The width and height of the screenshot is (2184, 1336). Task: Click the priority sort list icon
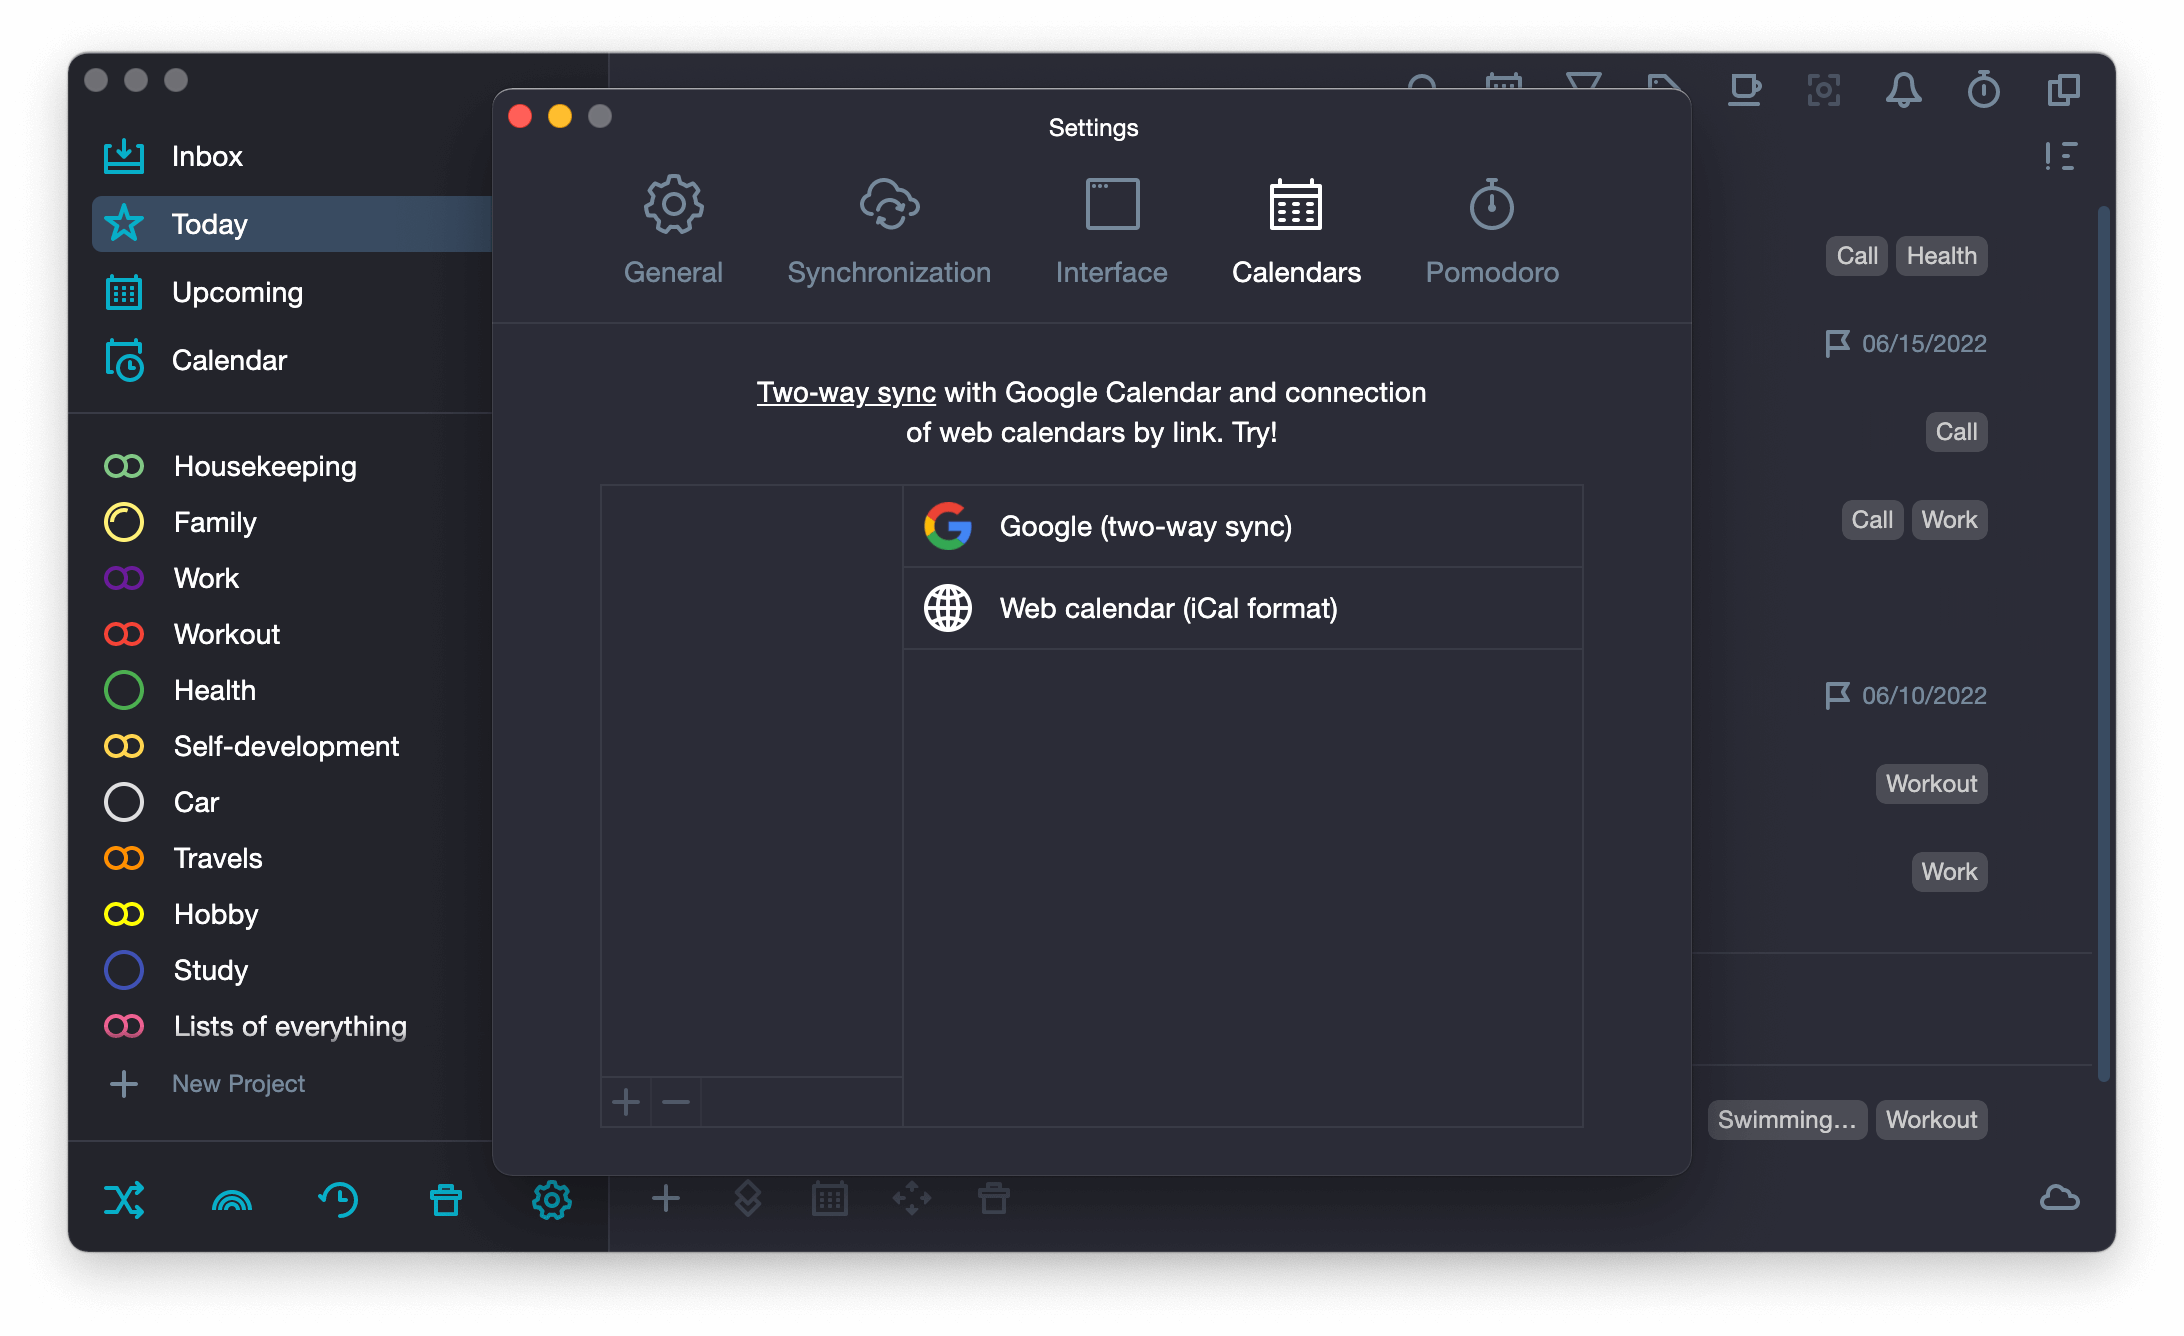pyautogui.click(x=2062, y=156)
